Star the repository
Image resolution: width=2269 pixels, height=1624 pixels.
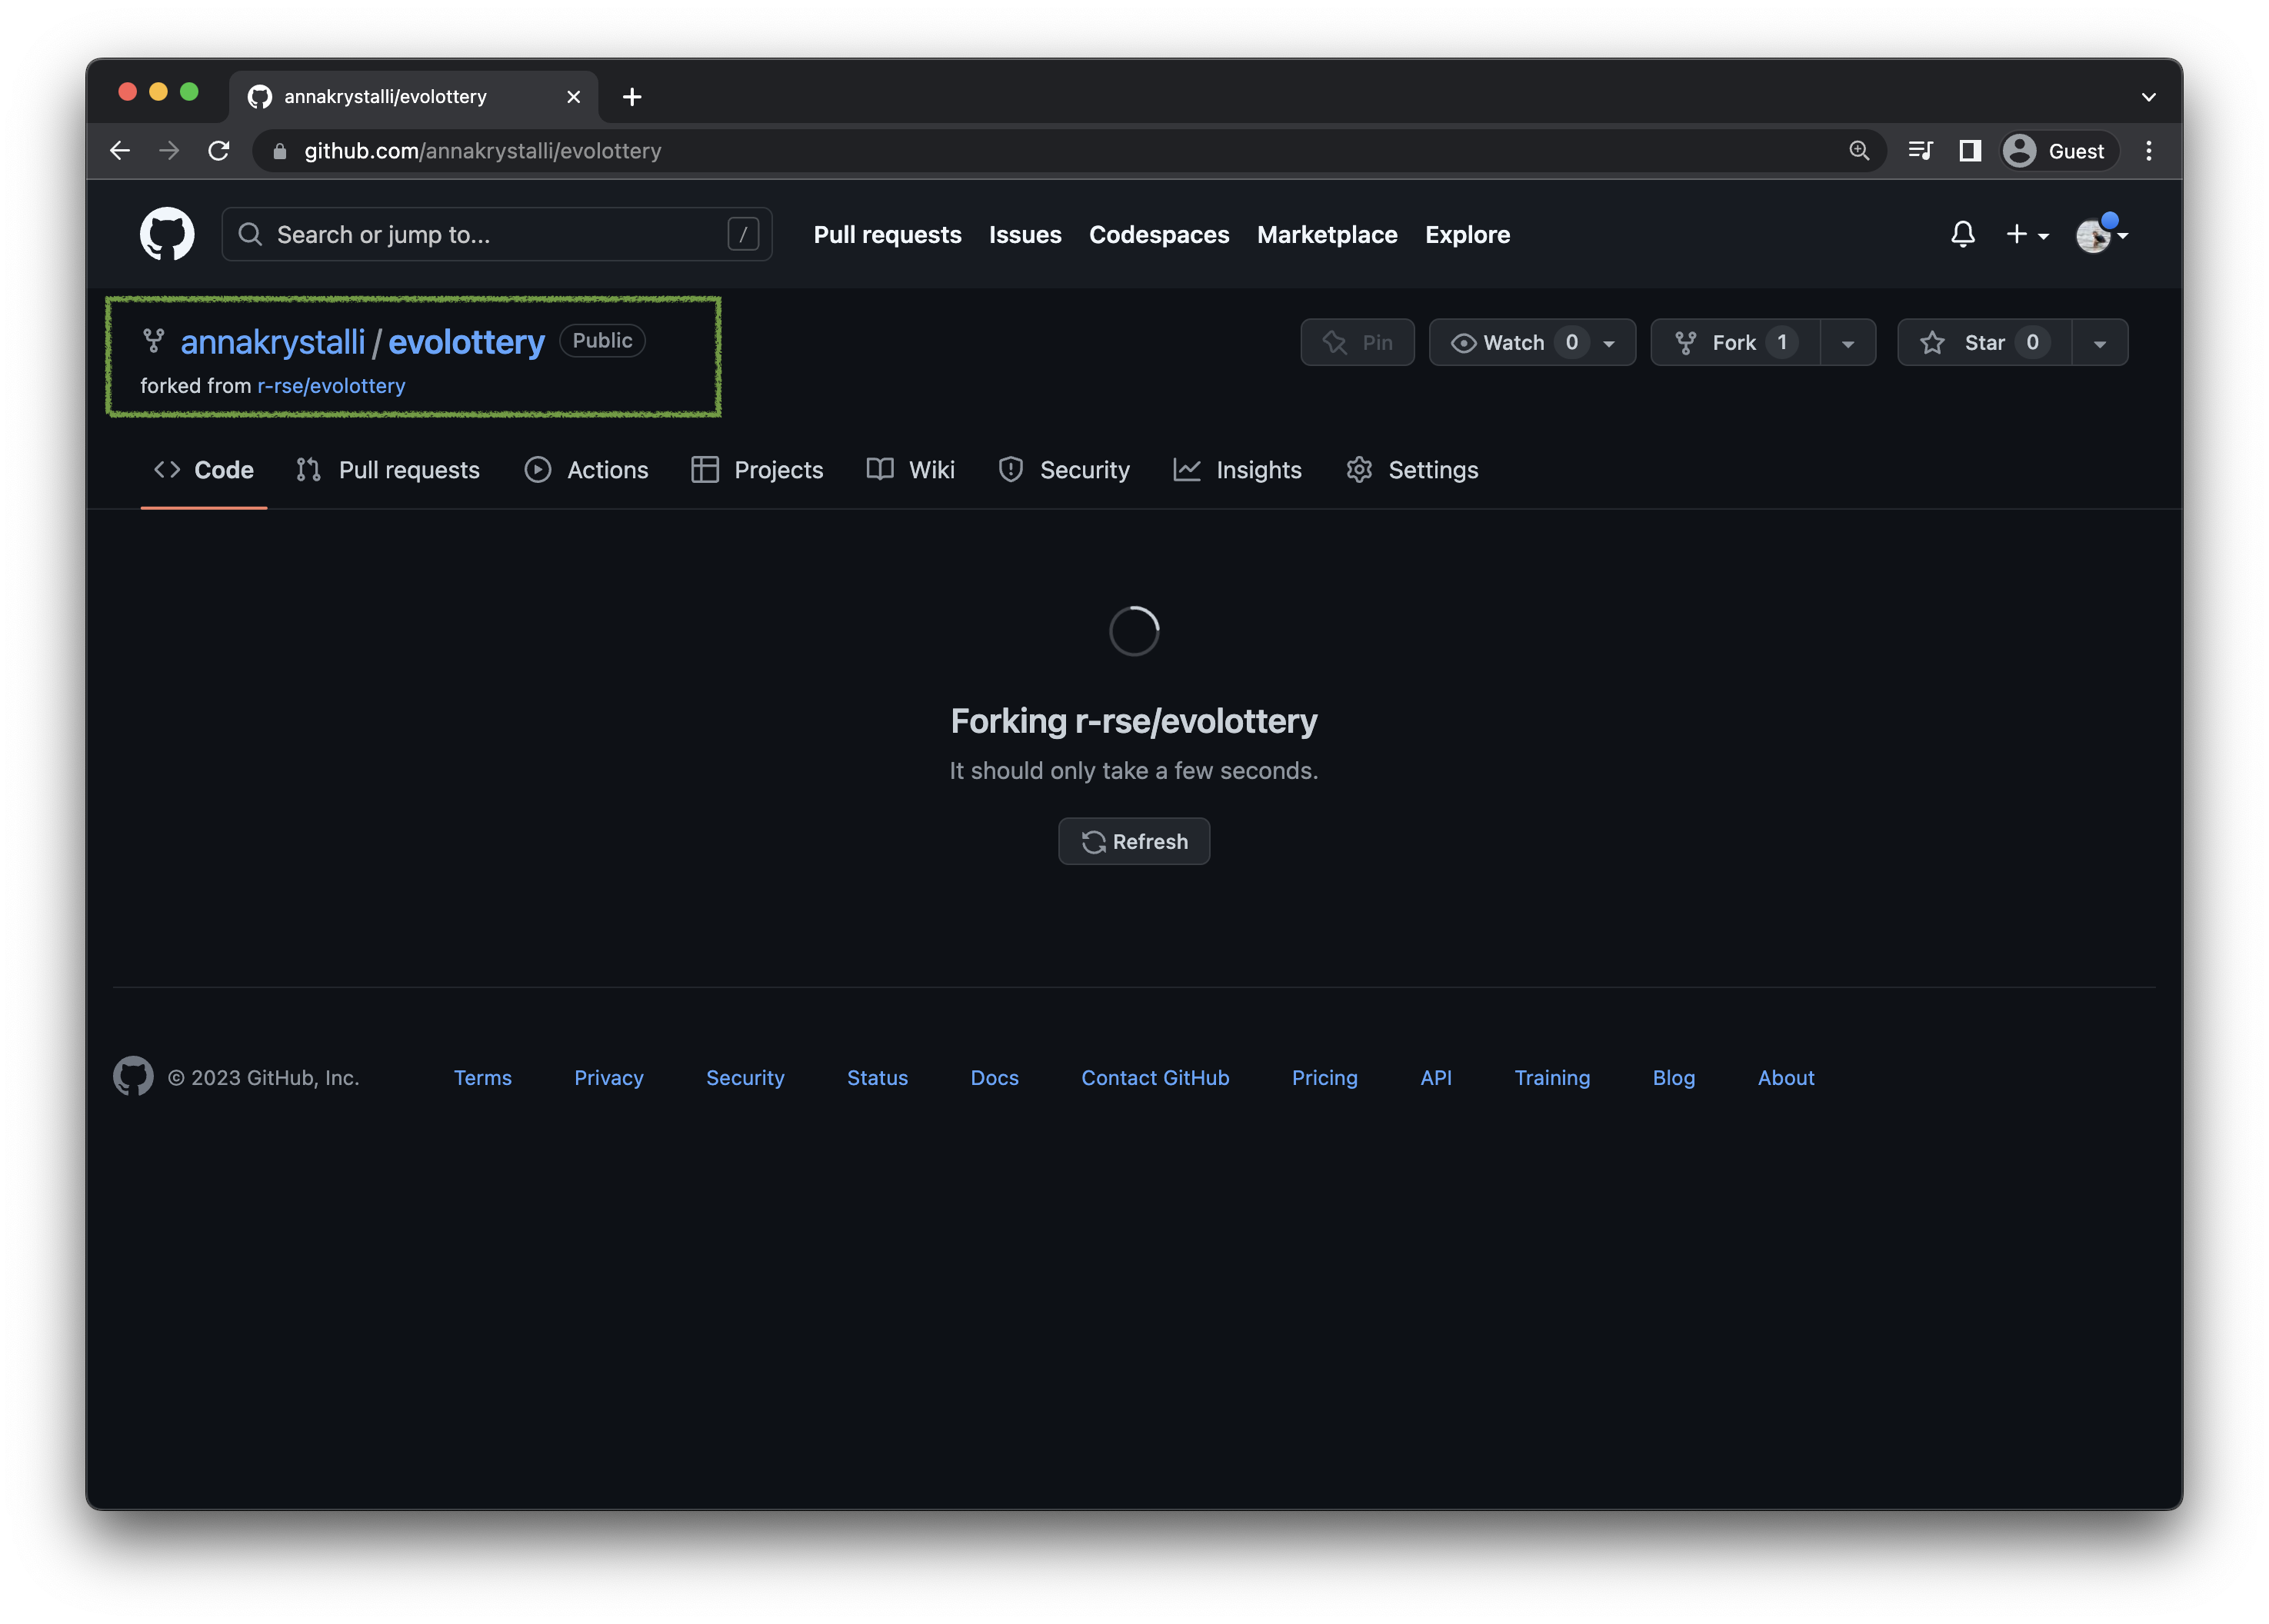click(x=1984, y=343)
